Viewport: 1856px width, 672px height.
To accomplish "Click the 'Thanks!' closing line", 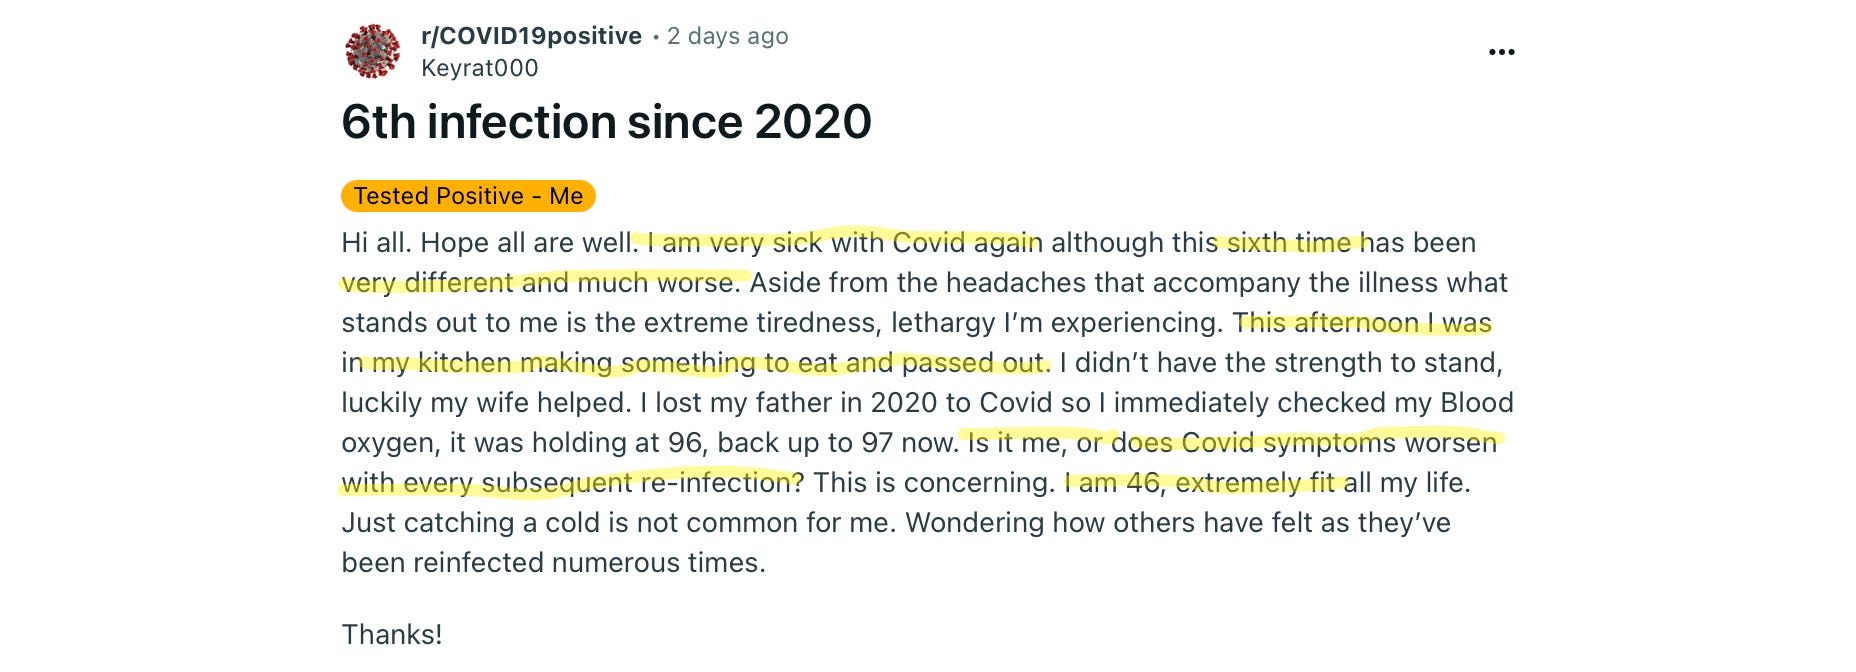I will point(391,635).
